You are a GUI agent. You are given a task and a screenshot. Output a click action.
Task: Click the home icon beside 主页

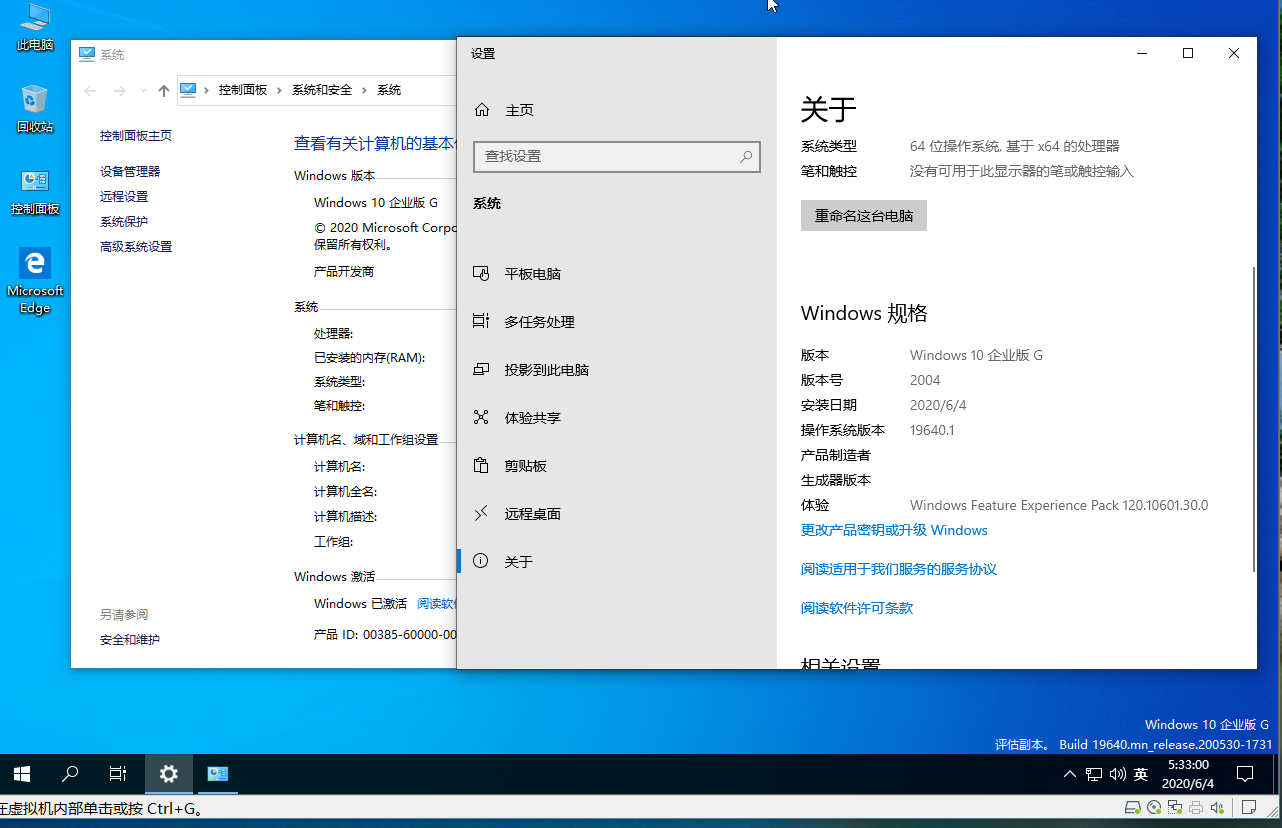[x=482, y=110]
